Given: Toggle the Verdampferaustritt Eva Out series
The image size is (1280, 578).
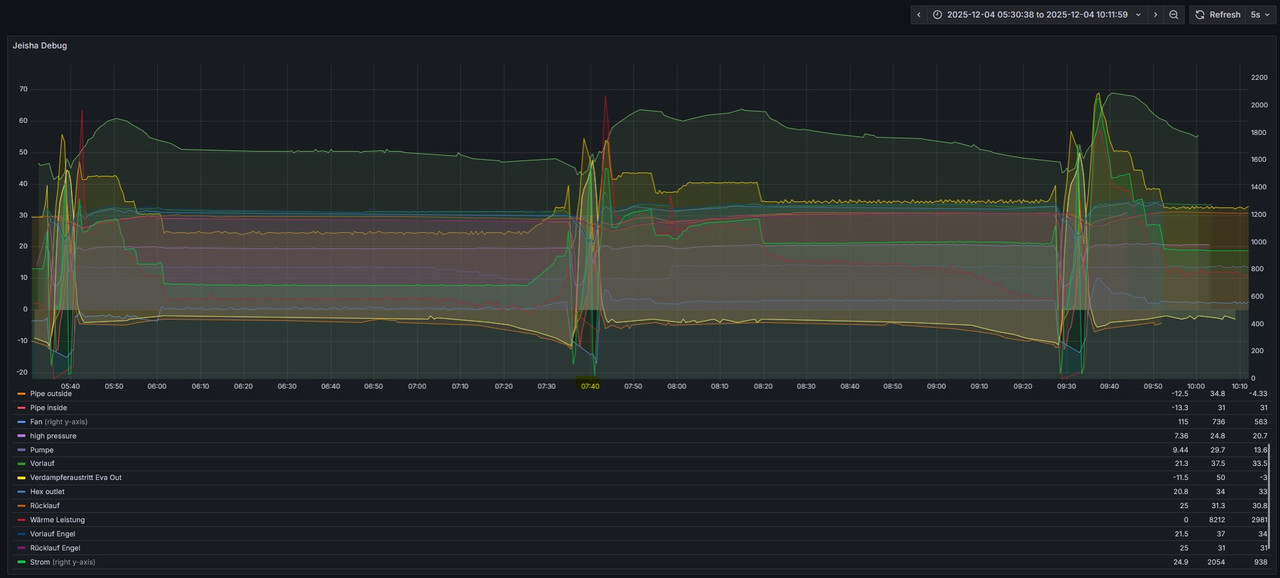Looking at the screenshot, I should (76, 478).
